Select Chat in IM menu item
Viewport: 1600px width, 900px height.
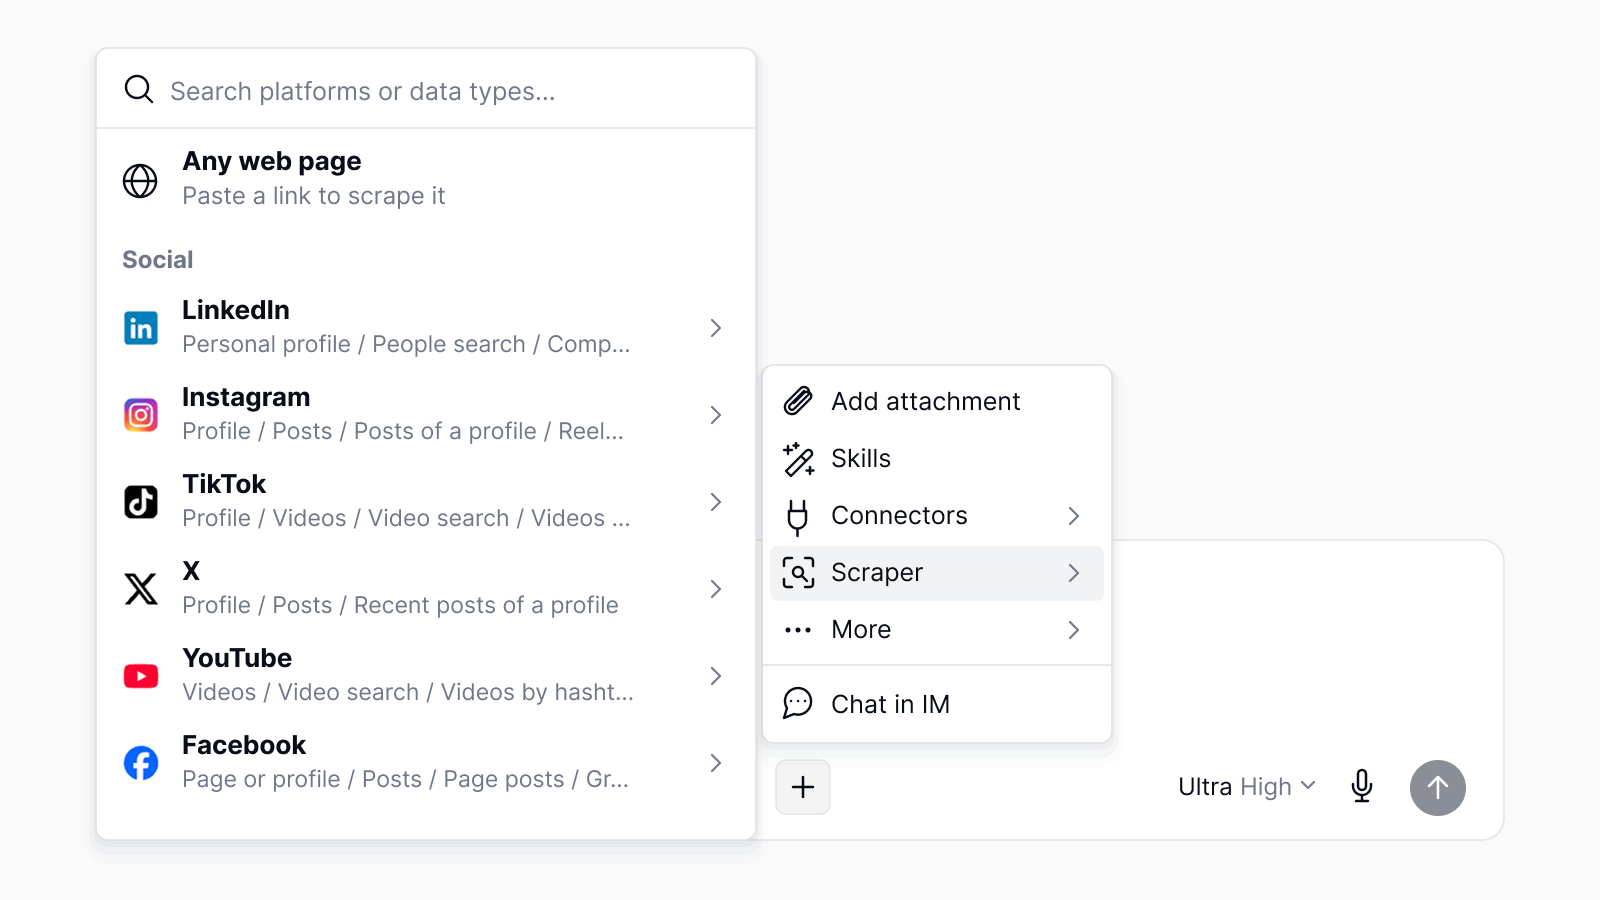(x=937, y=704)
